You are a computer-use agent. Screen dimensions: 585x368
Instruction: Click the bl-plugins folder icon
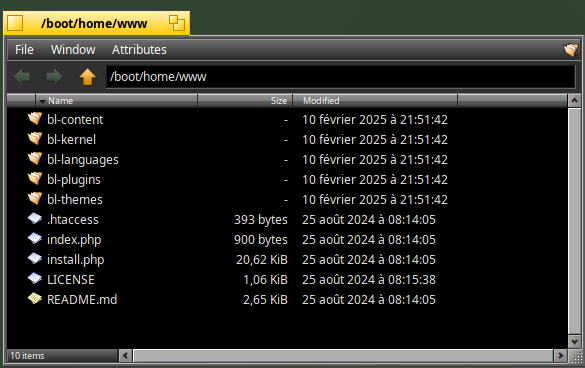(35, 179)
